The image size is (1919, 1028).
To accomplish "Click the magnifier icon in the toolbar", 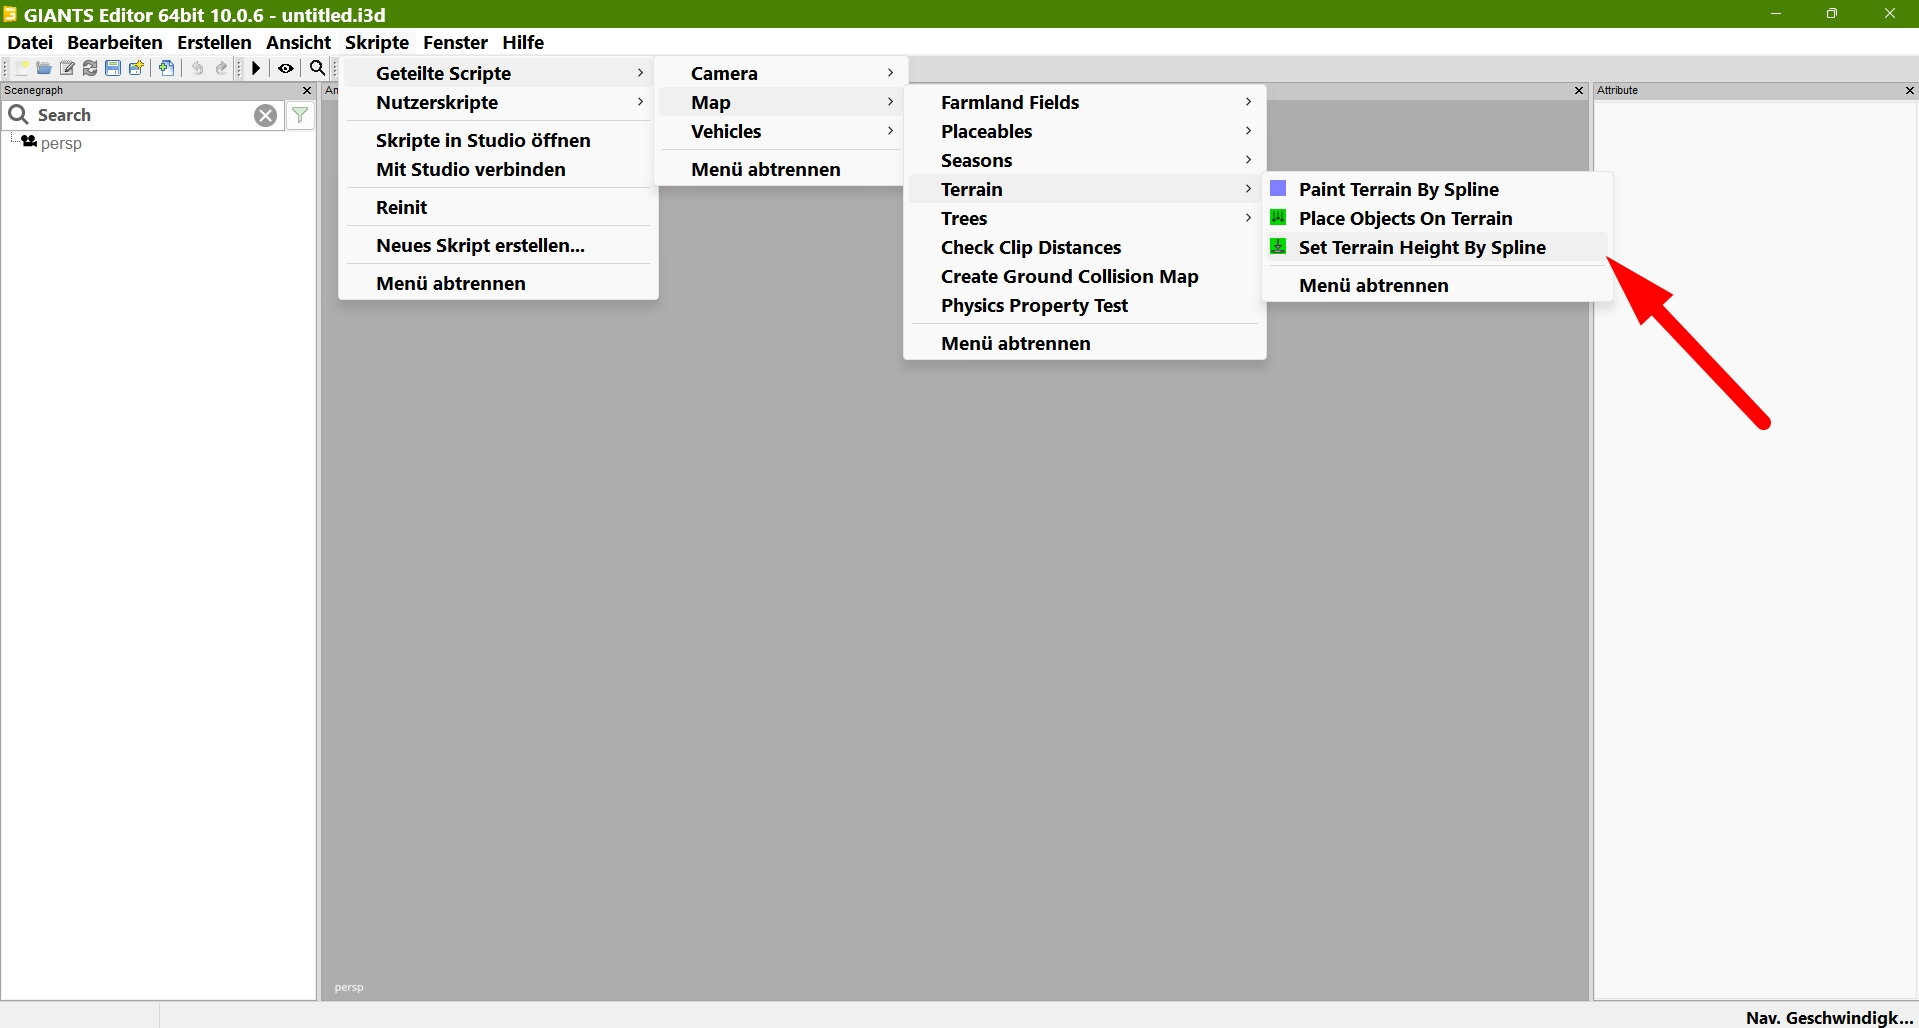I will pos(317,68).
